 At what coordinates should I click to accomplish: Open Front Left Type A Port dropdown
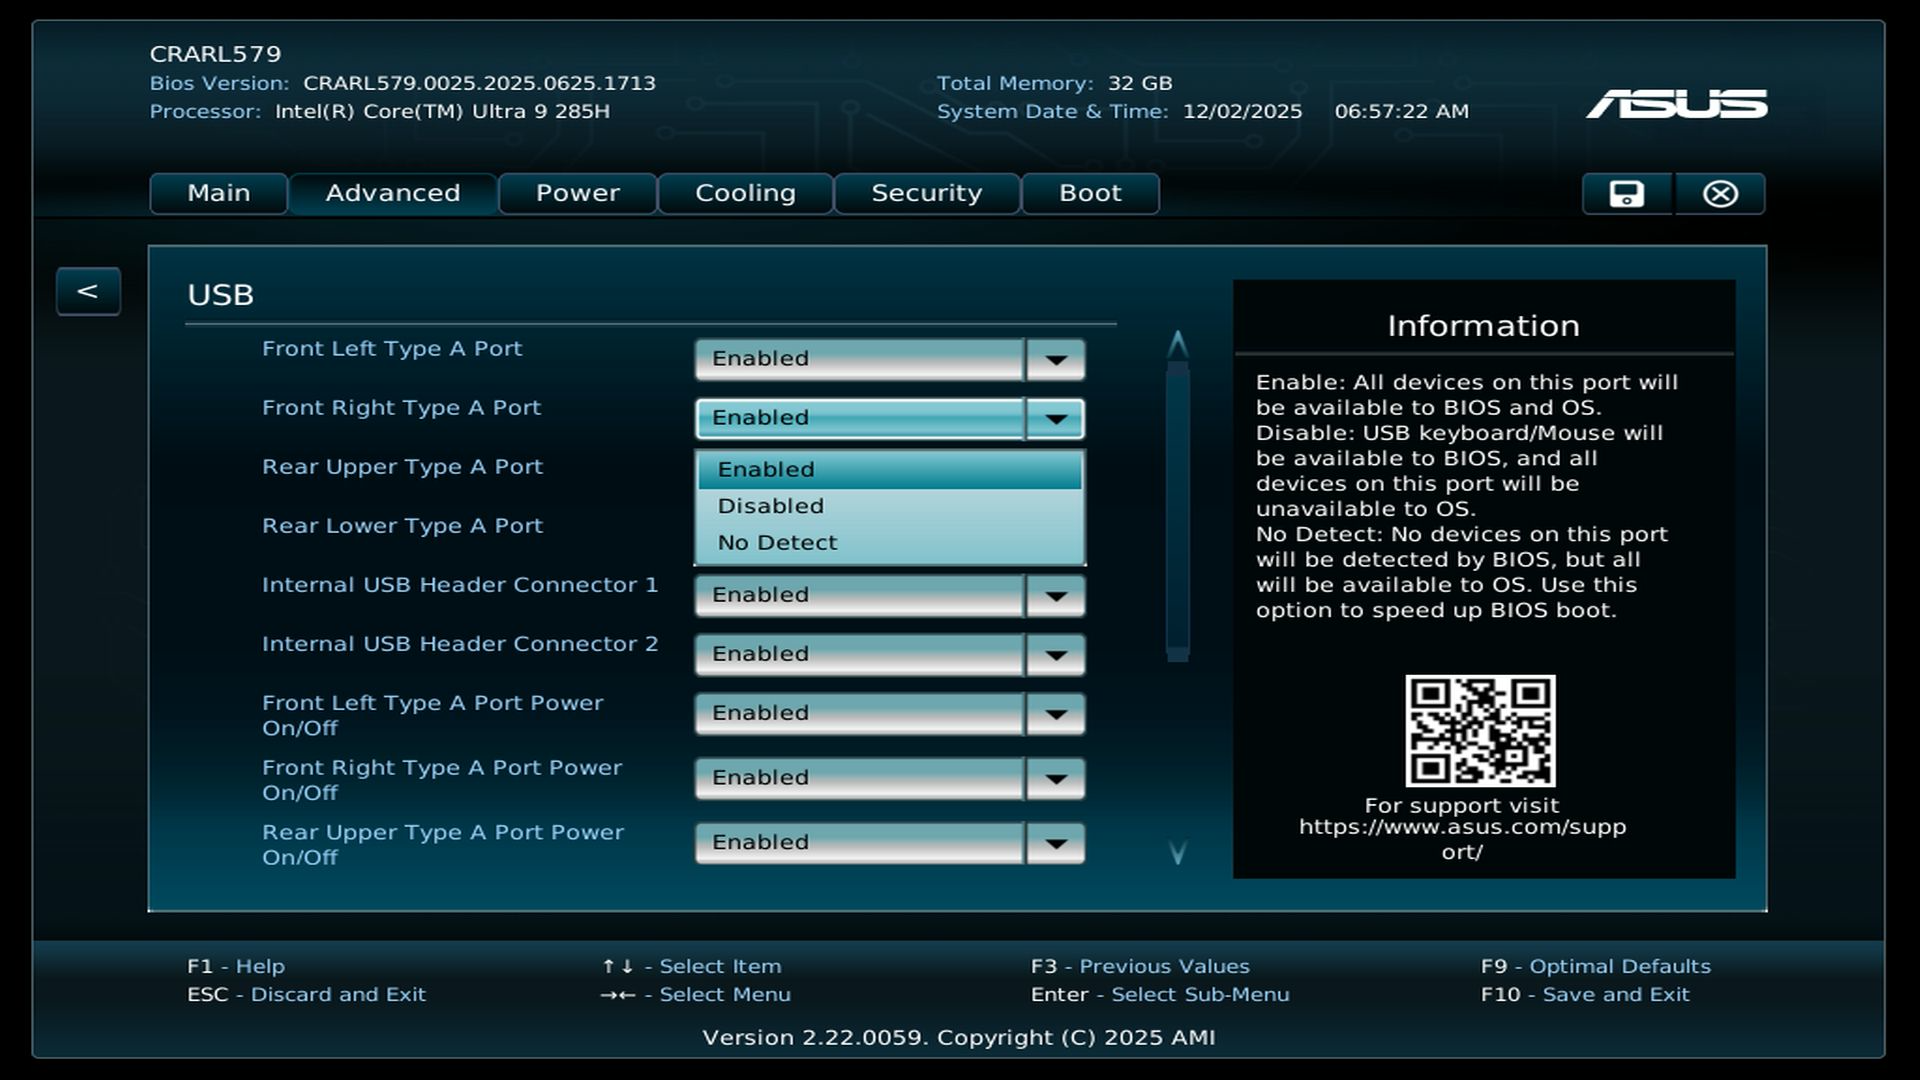click(x=1055, y=359)
